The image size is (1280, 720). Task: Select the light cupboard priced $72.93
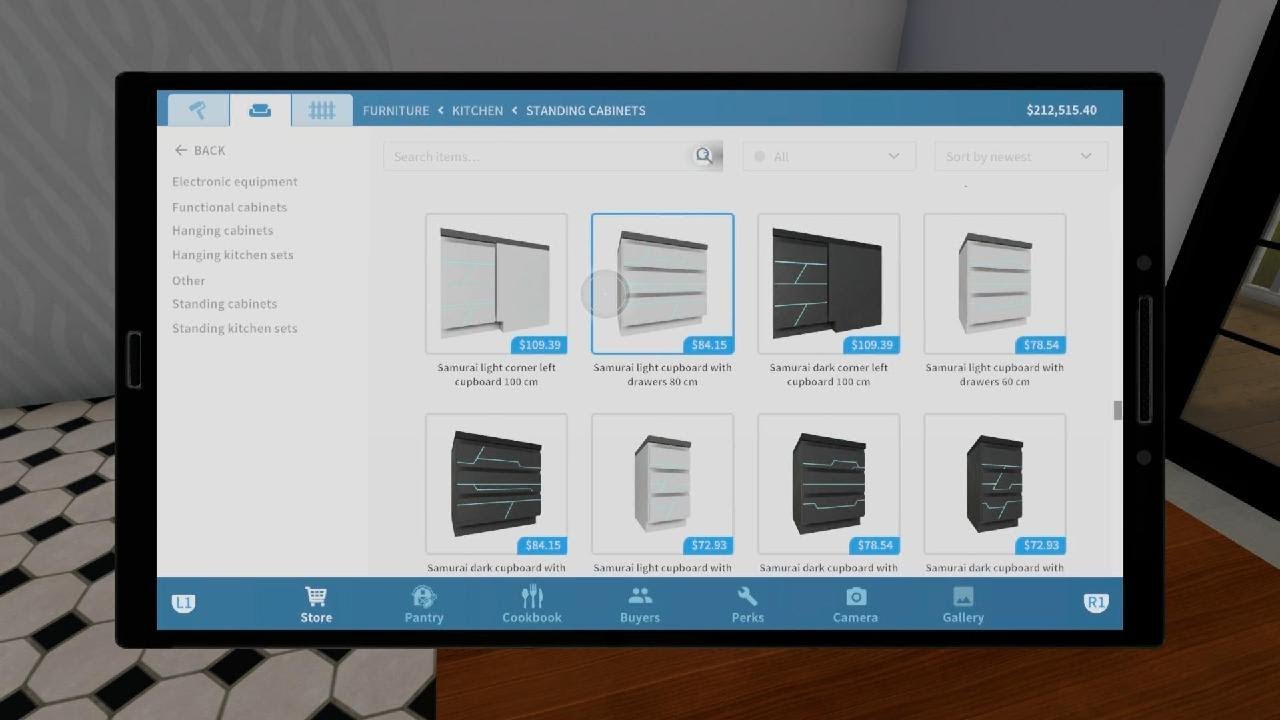(x=662, y=484)
